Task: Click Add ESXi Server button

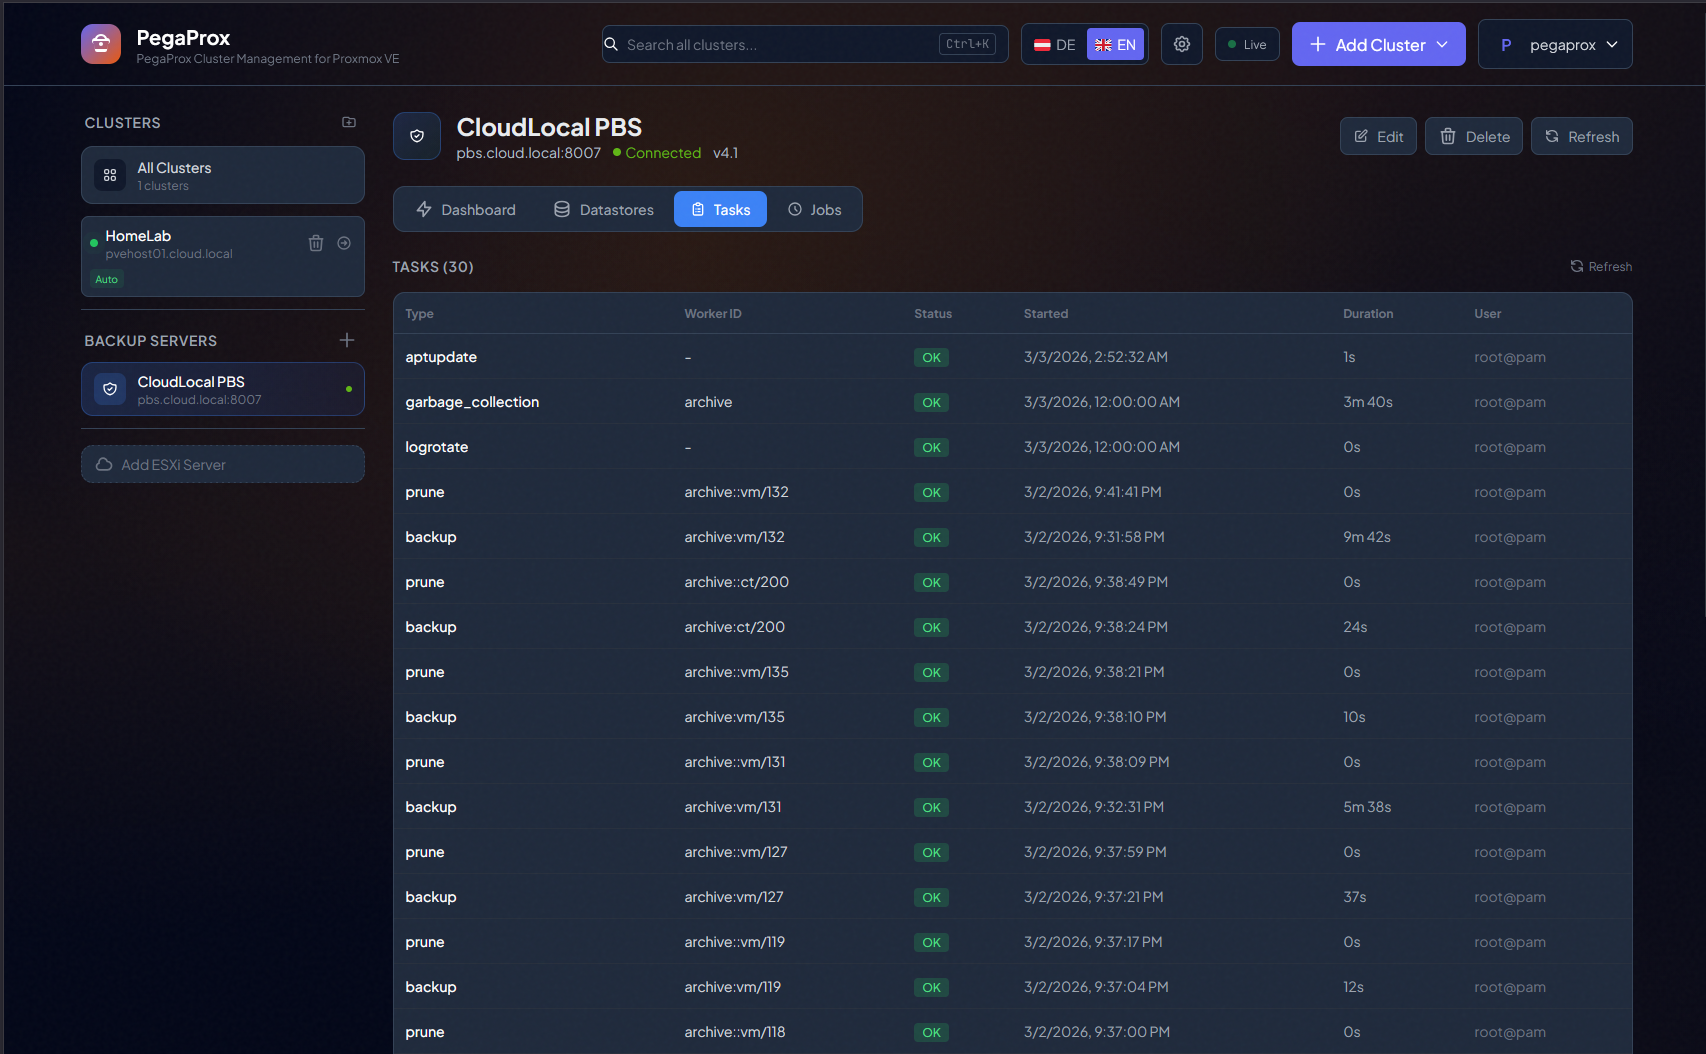Action: click(x=223, y=465)
